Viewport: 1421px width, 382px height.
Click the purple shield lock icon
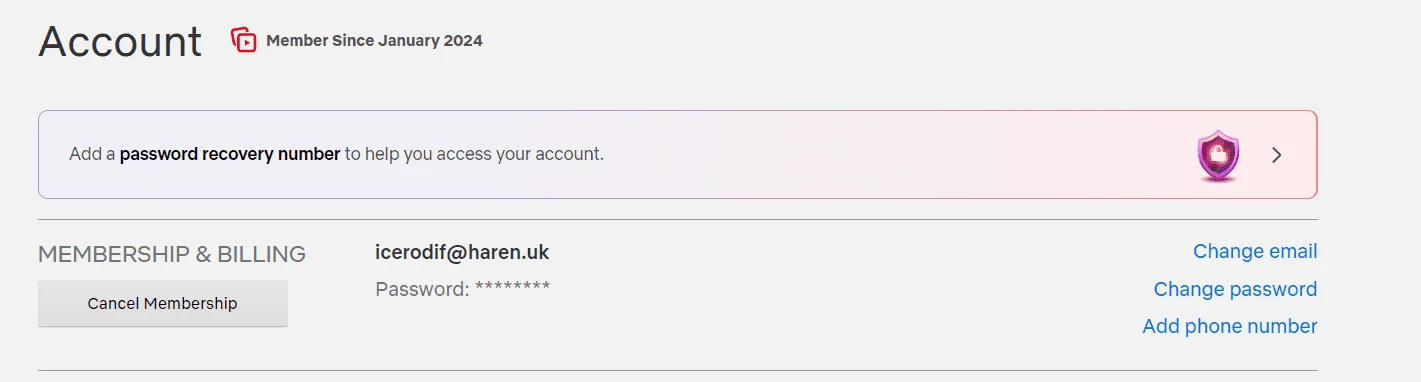(1218, 157)
